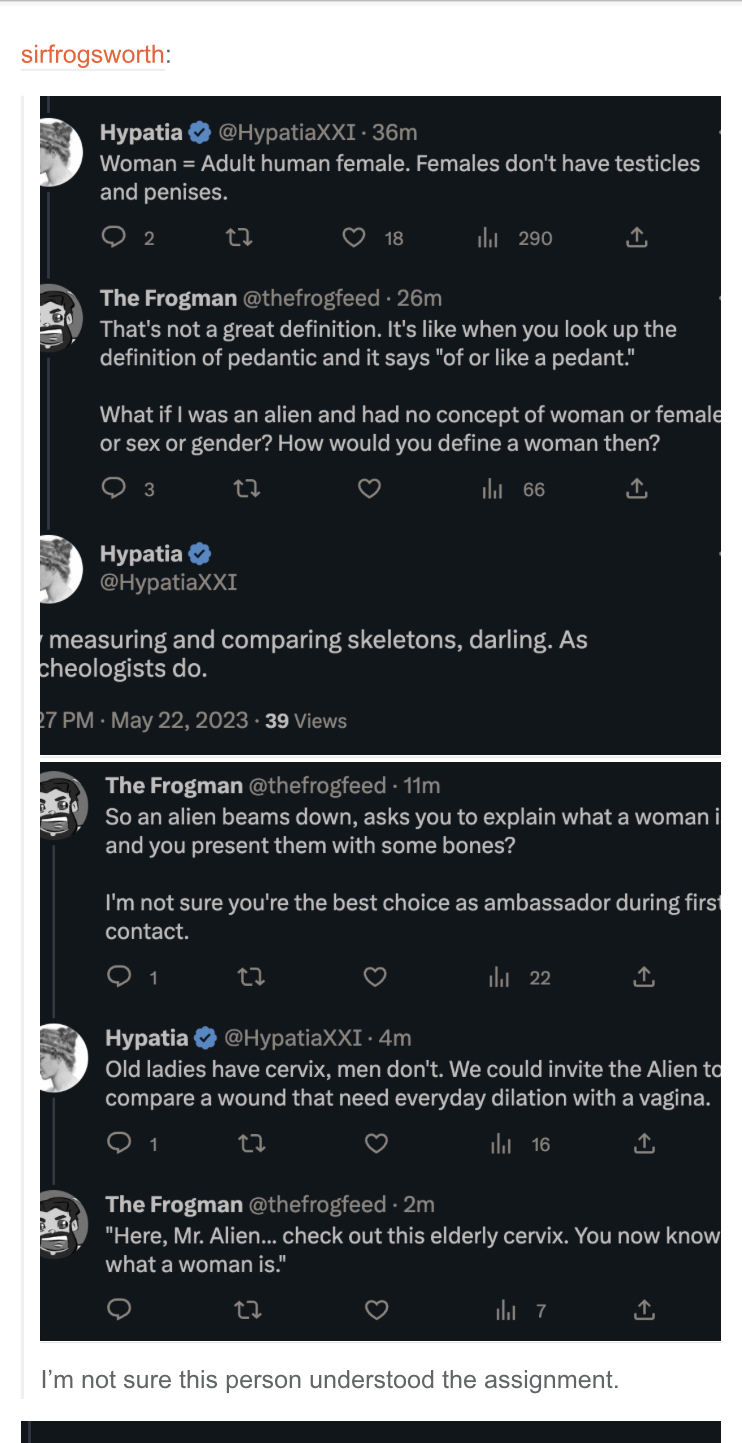
Task: Click the reply icon on Frogman's 2m tweet
Action: coord(120,1309)
